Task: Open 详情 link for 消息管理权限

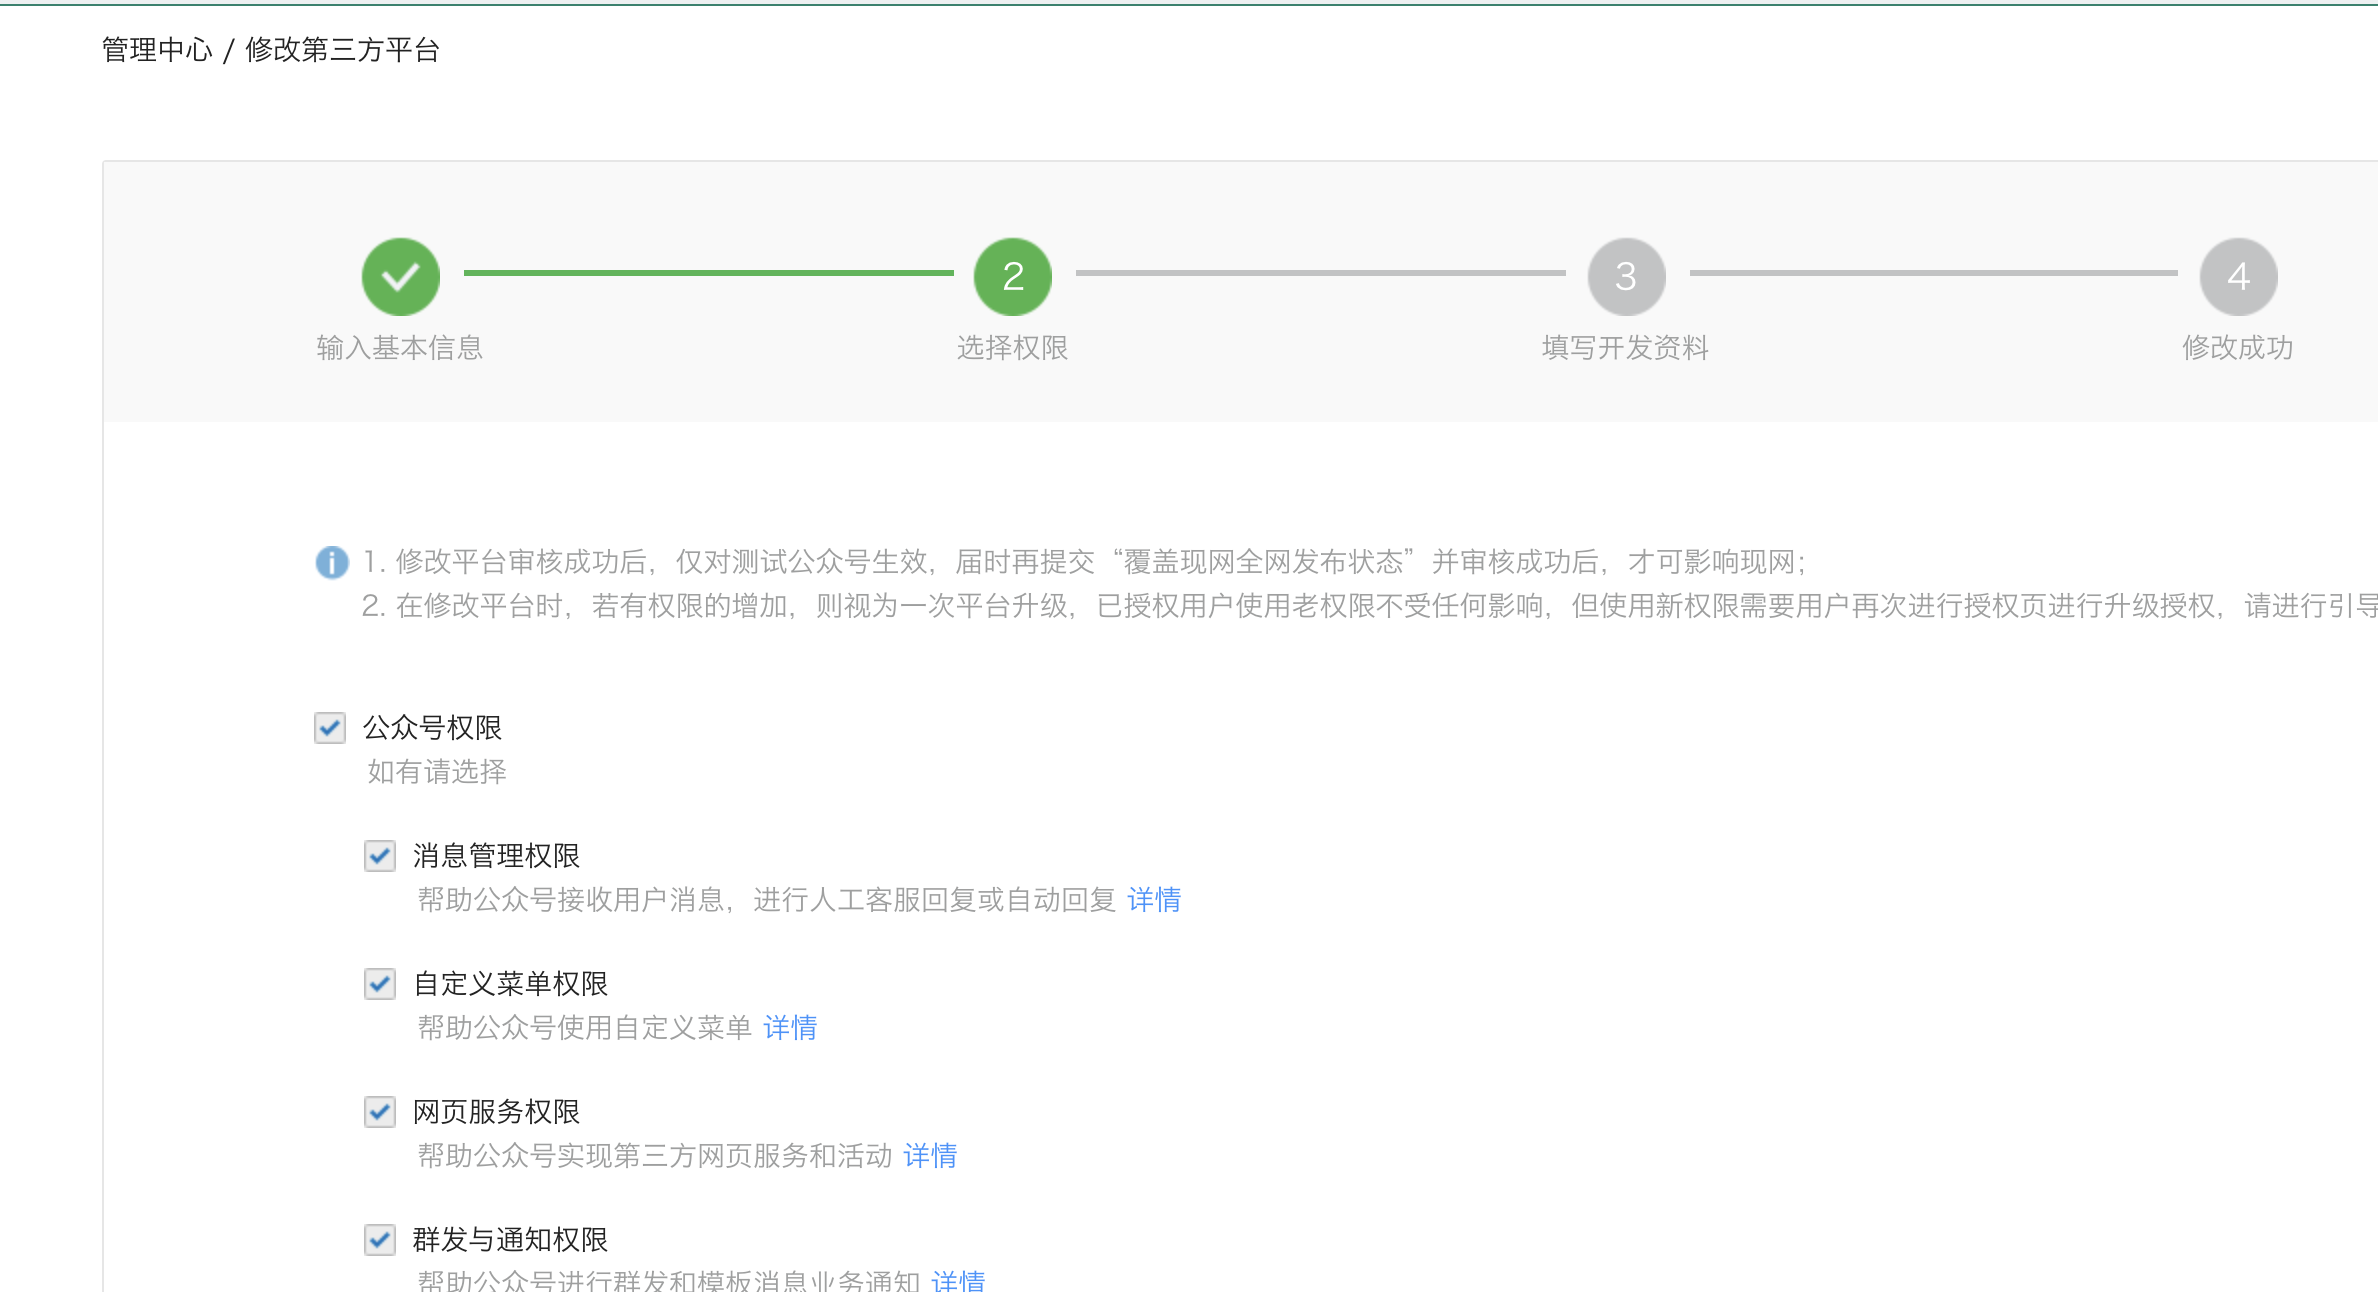Action: [x=1154, y=900]
